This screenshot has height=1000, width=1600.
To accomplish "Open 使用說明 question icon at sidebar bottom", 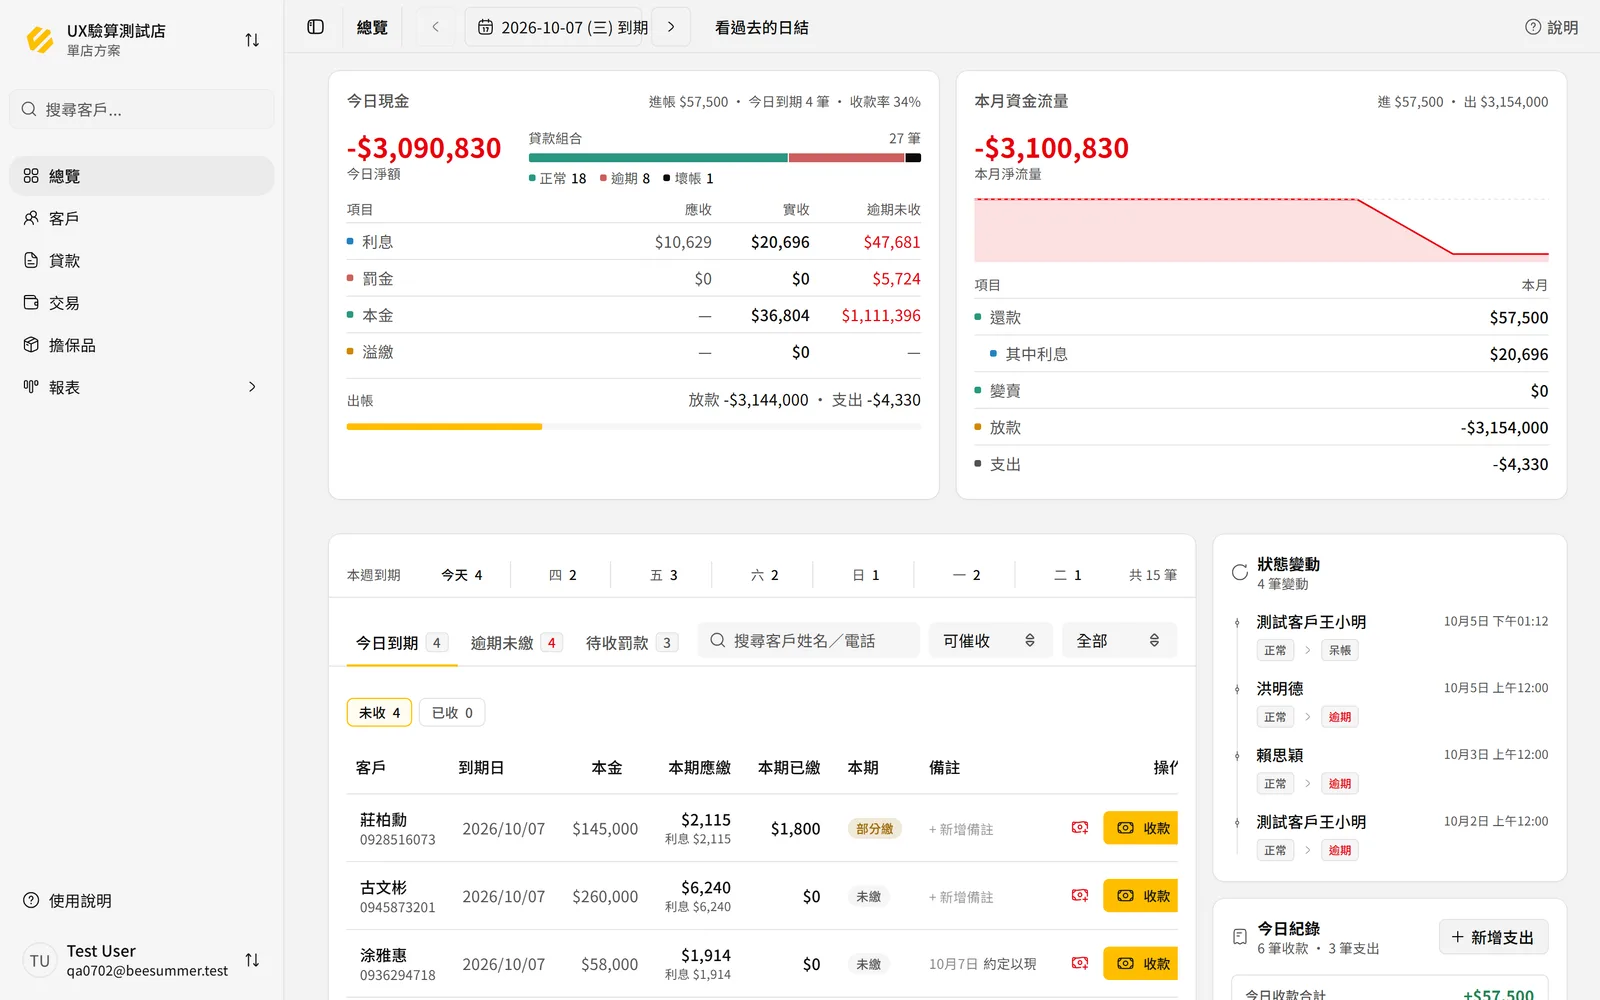I will (x=31, y=900).
